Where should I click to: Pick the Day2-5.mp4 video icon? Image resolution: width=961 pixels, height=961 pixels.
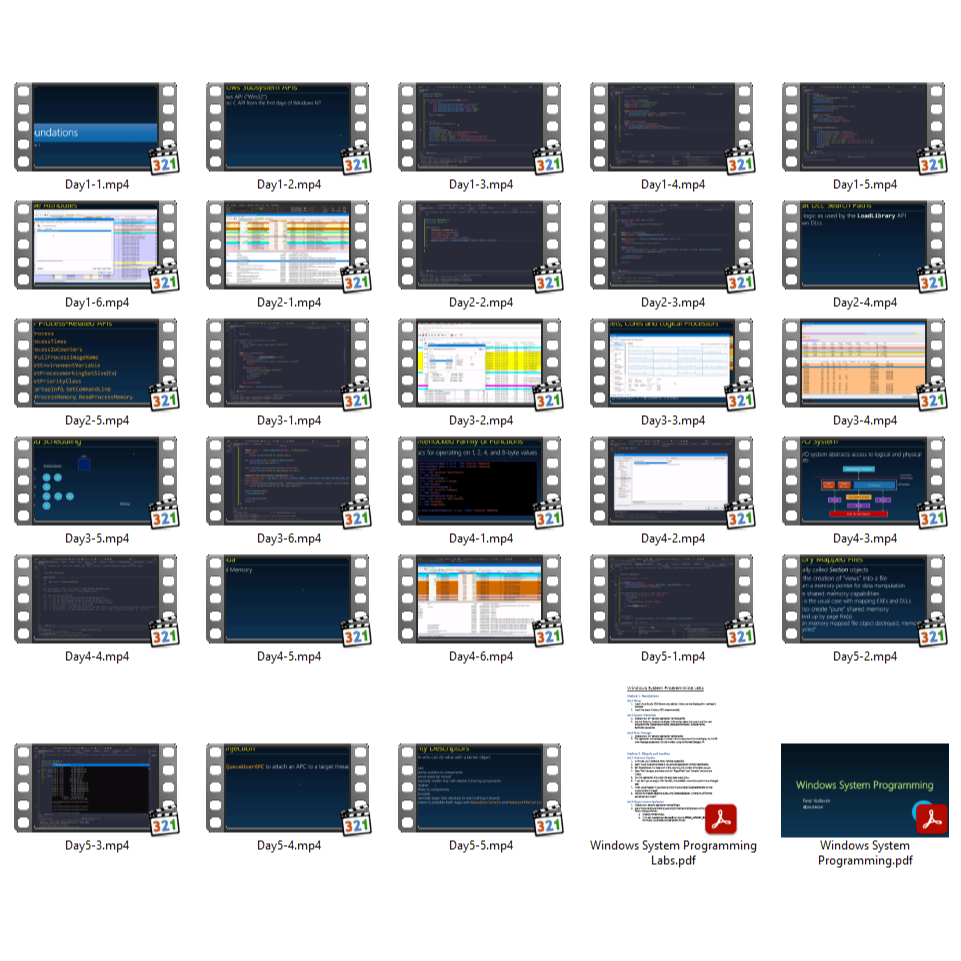point(96,363)
